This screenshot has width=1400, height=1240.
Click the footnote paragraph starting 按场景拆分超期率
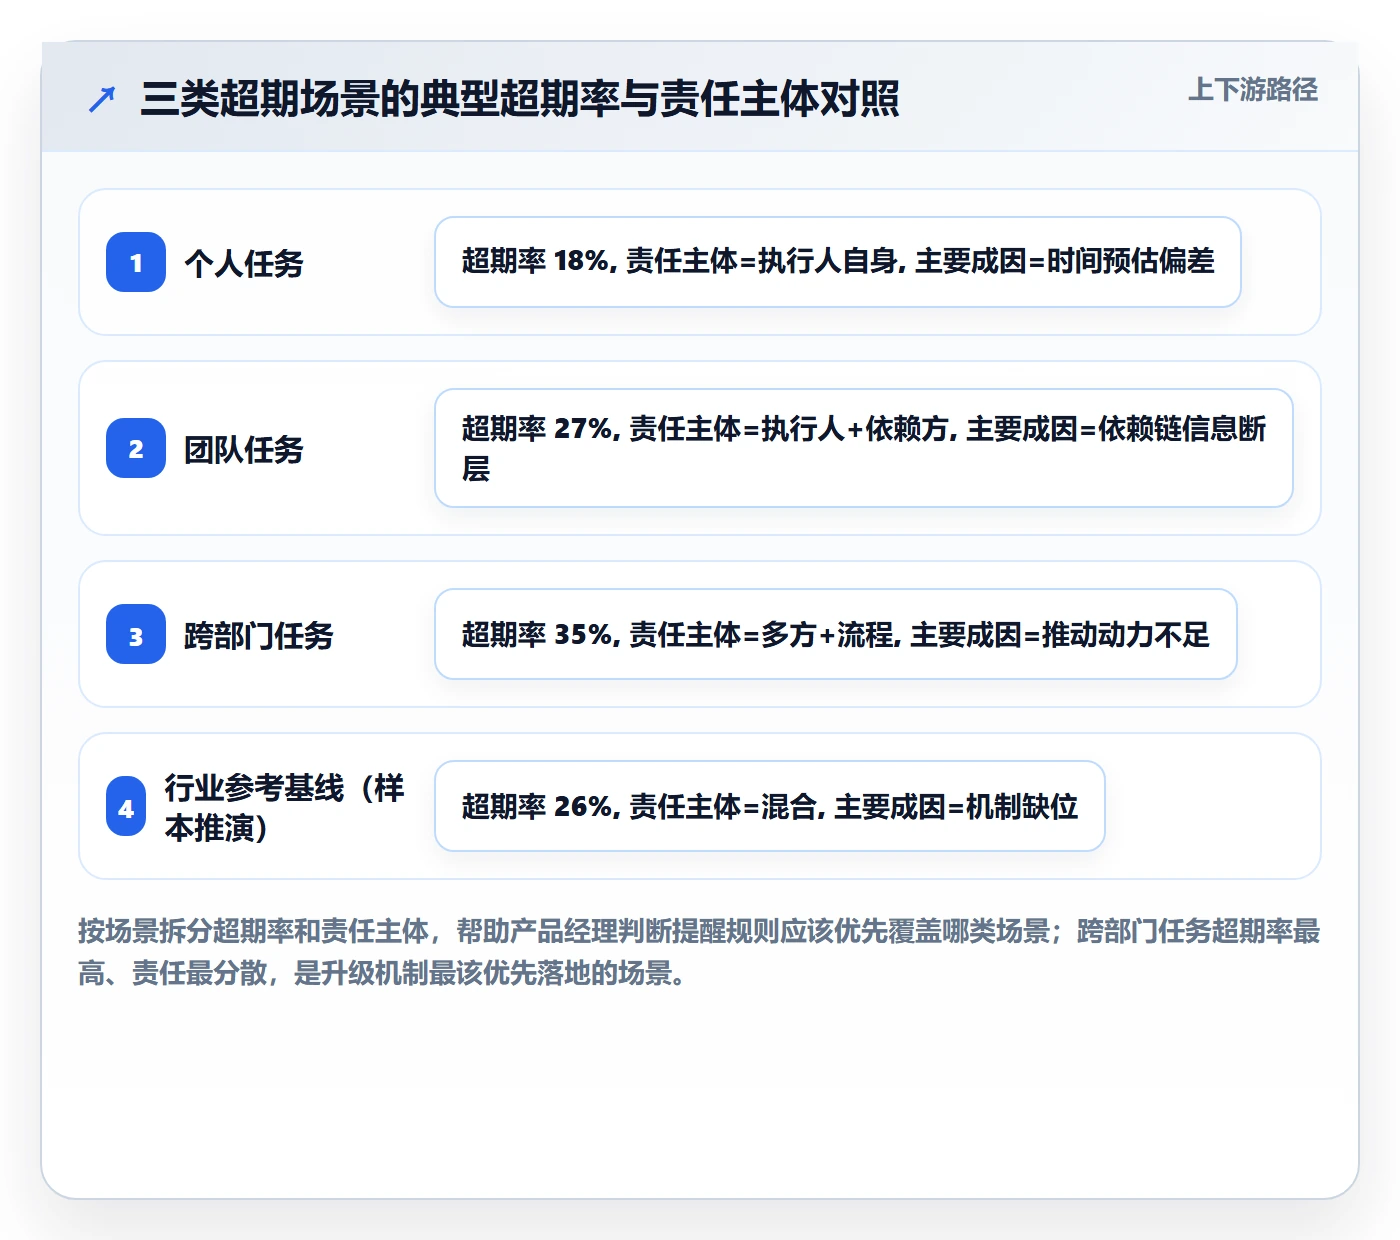click(700, 951)
